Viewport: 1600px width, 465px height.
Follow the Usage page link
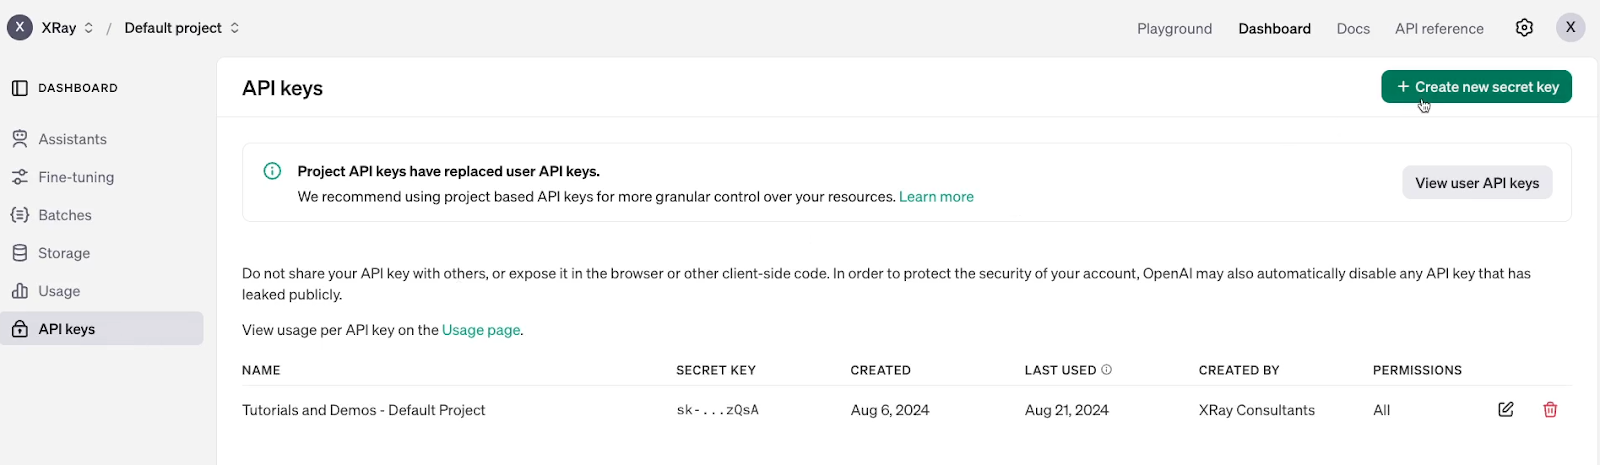tap(481, 330)
